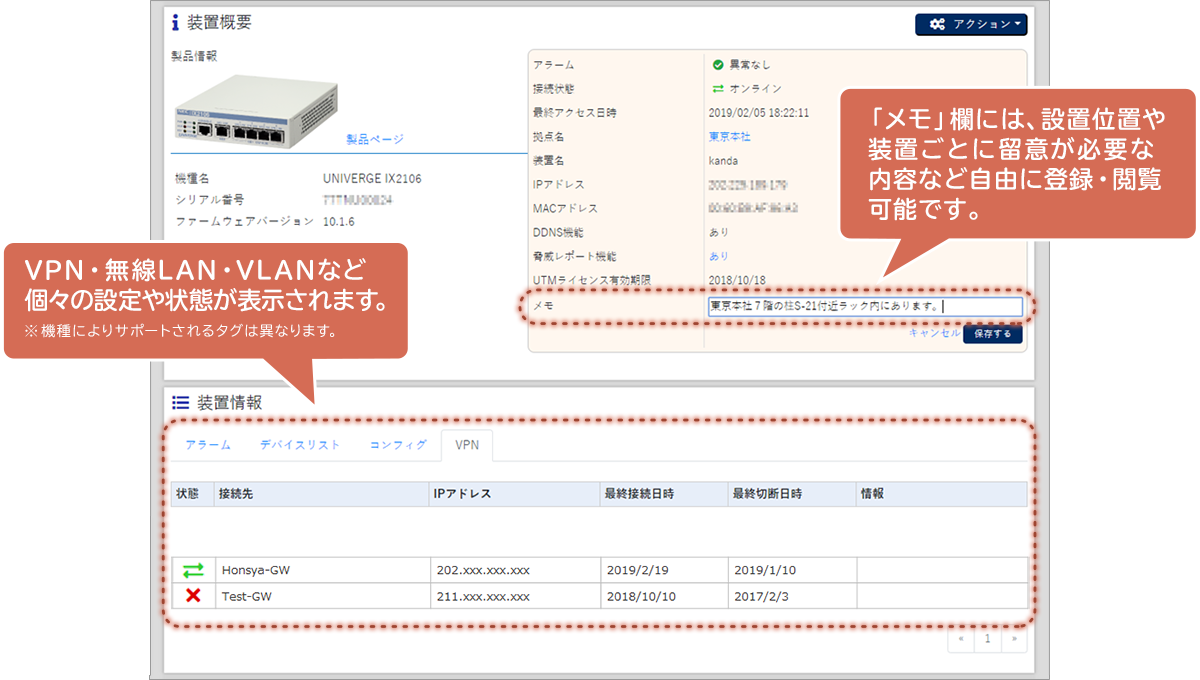Click the list icon beside 装置情報
Image resolution: width=1200 pixels, height=680 pixels.
[x=180, y=403]
